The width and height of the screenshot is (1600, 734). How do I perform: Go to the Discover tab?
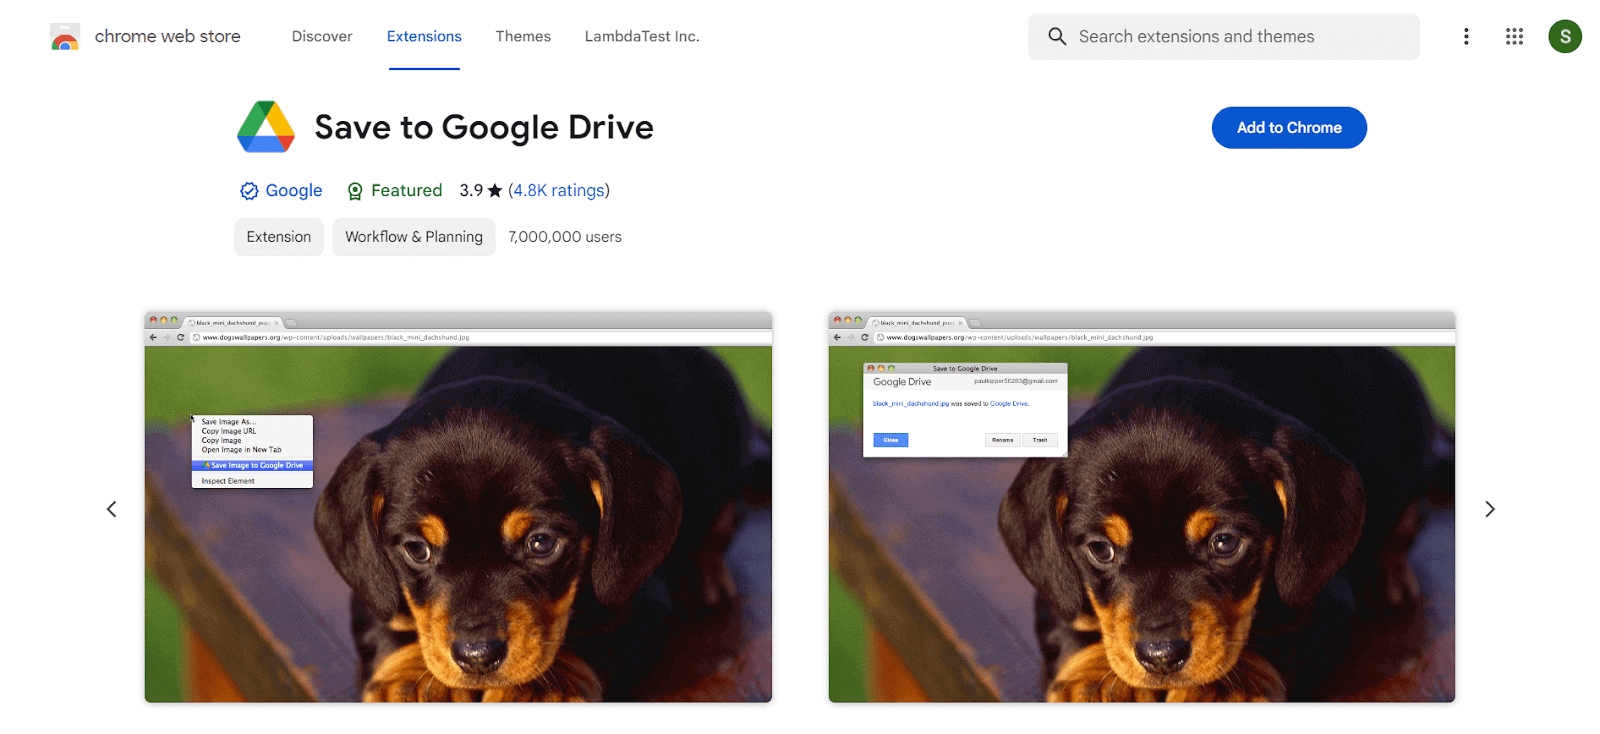point(322,36)
